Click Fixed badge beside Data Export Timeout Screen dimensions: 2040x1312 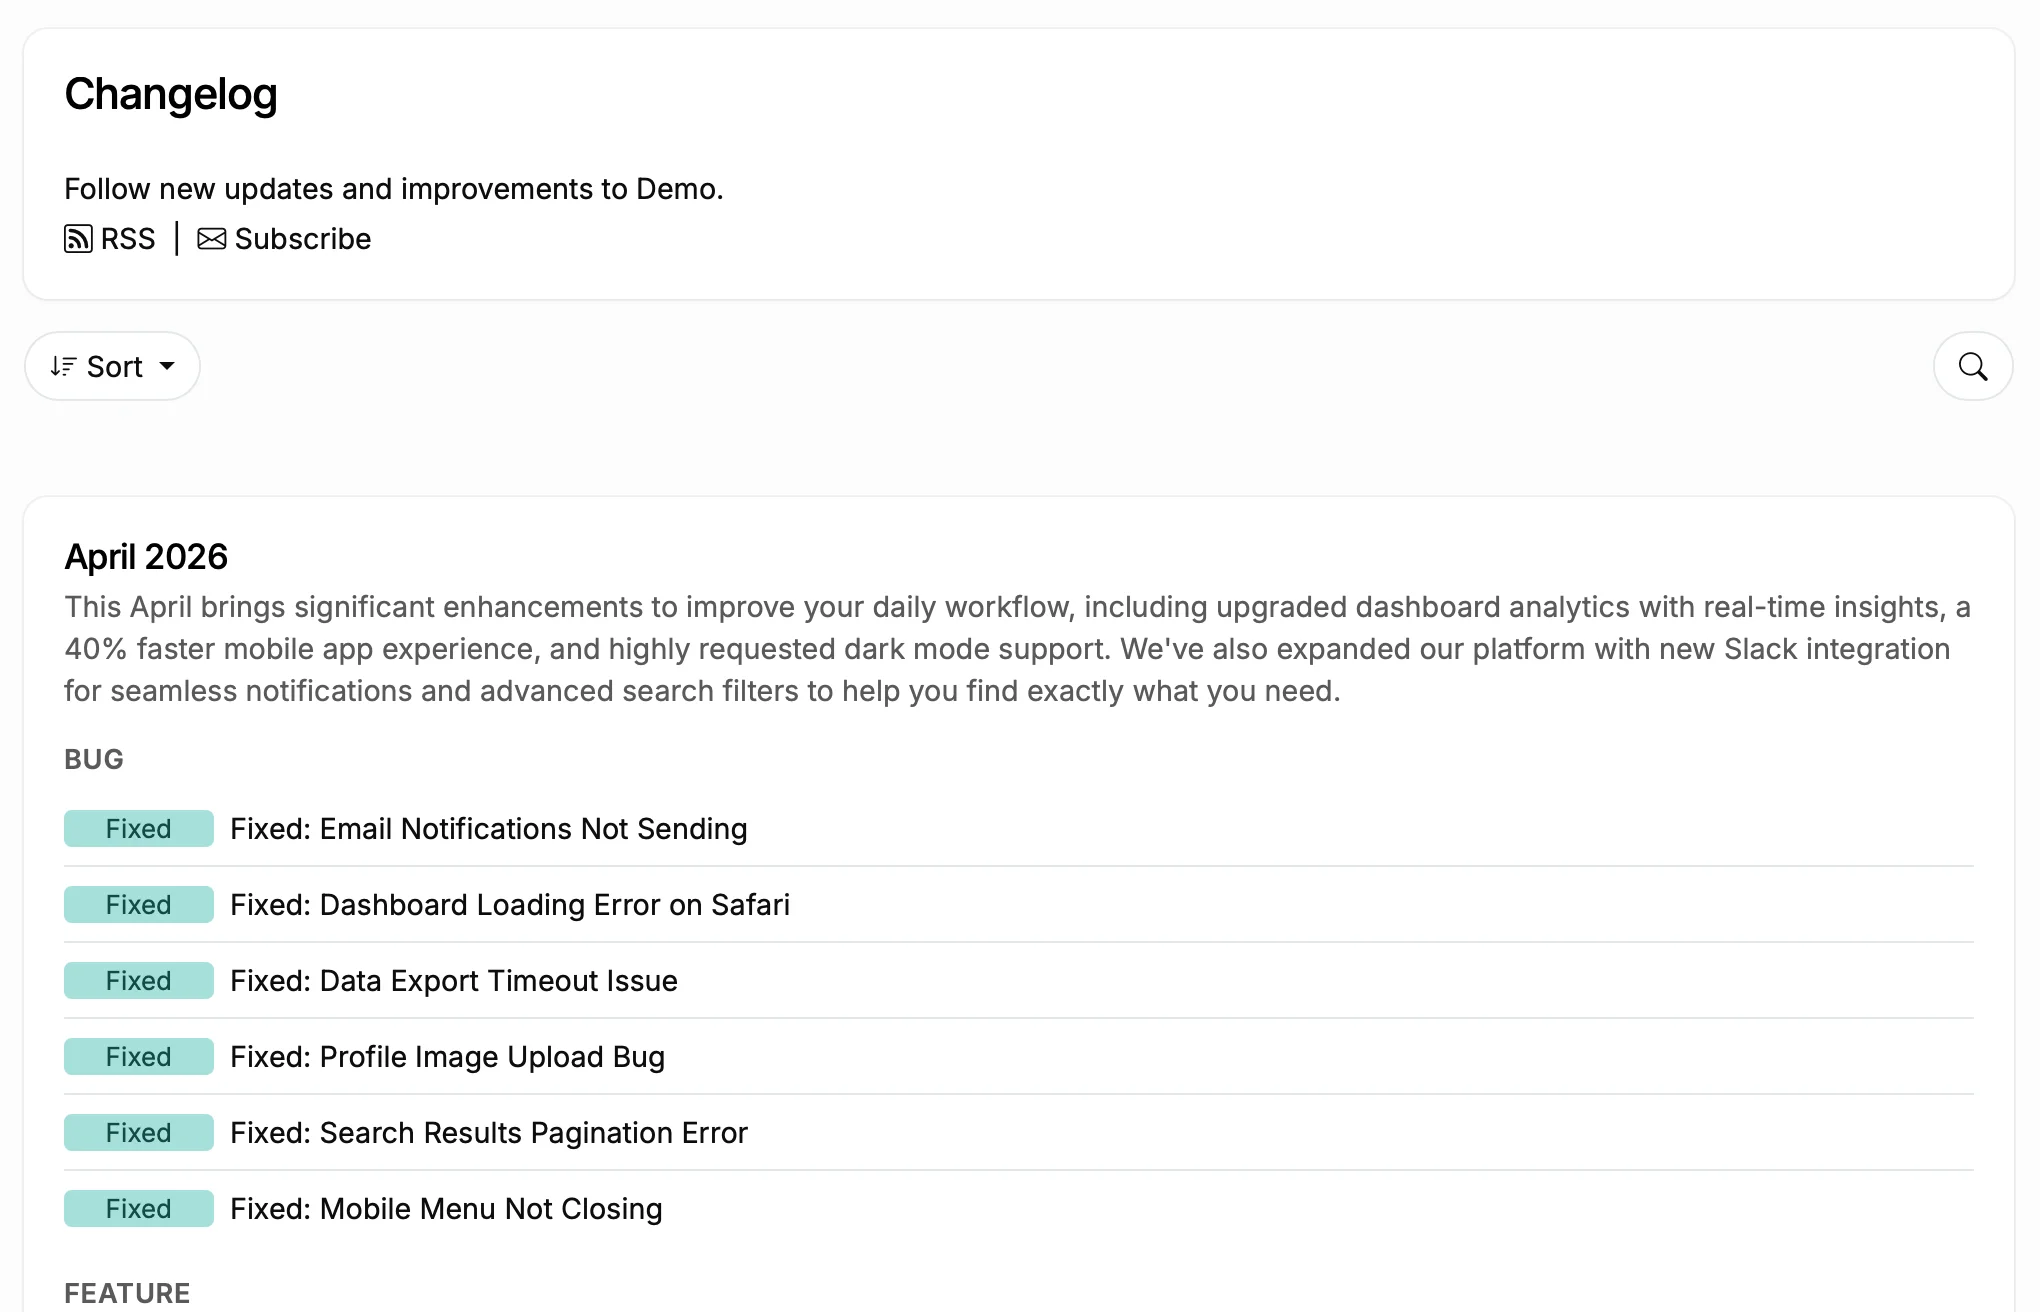click(x=139, y=981)
